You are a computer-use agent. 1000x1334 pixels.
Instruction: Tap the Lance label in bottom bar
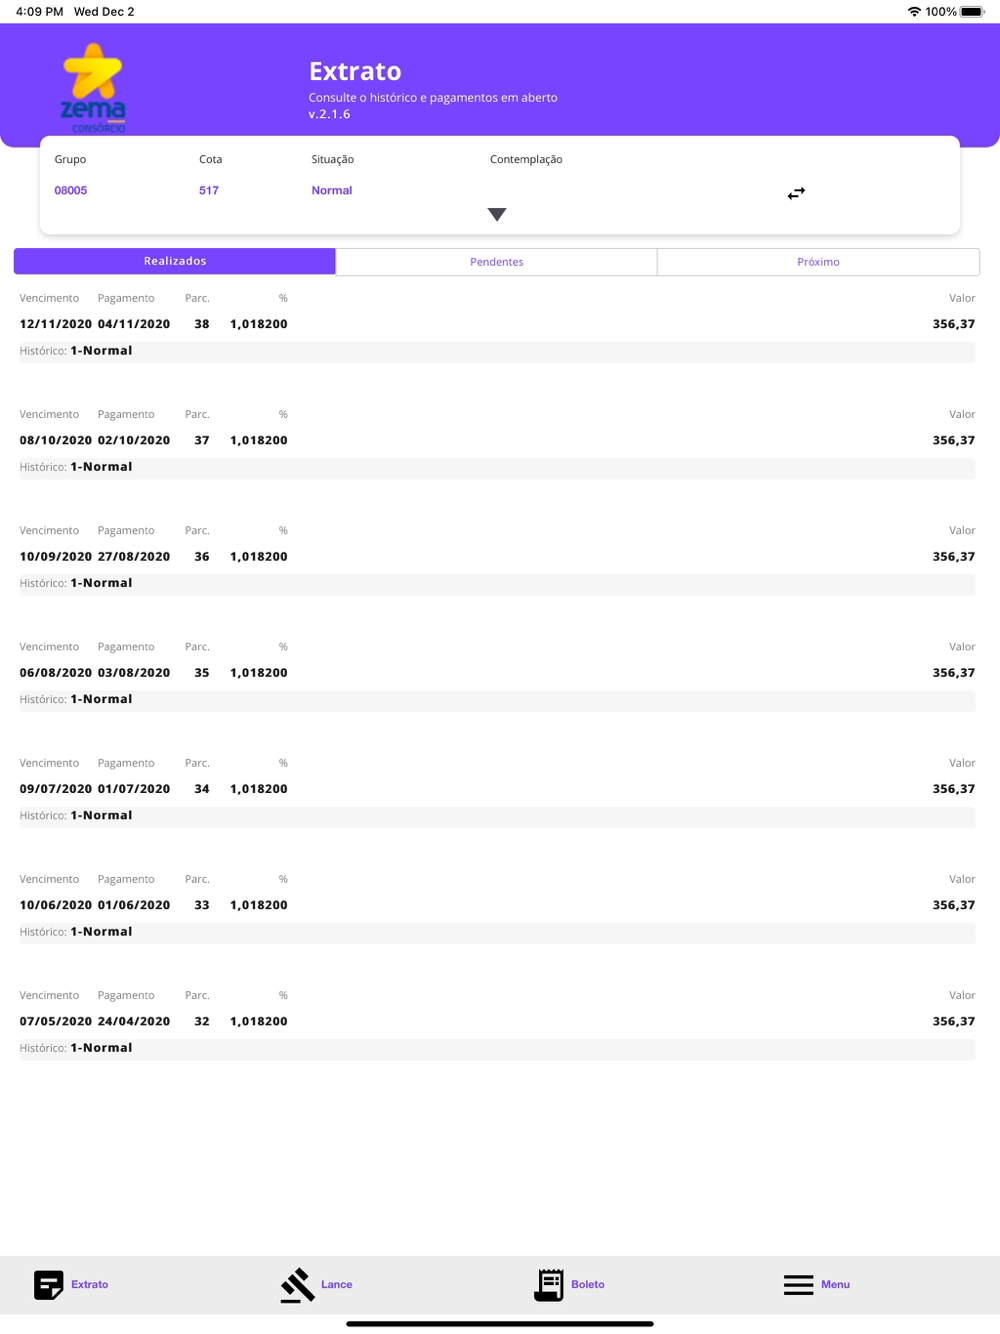pos(337,1284)
